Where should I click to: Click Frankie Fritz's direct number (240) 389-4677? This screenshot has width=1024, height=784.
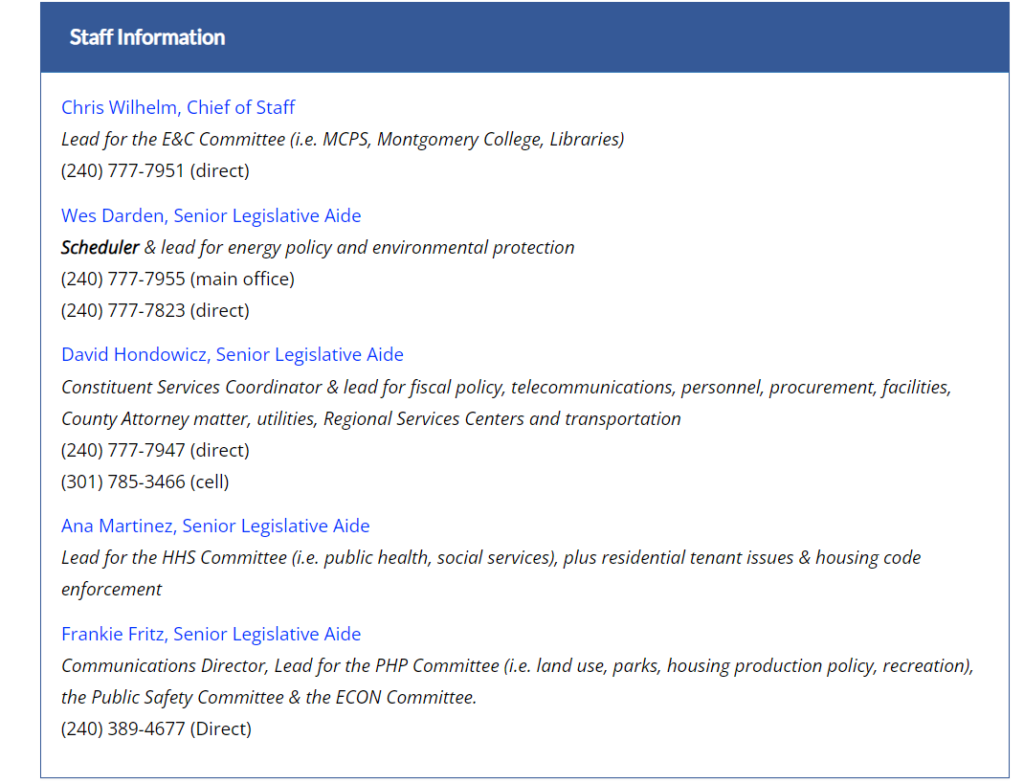[123, 728]
